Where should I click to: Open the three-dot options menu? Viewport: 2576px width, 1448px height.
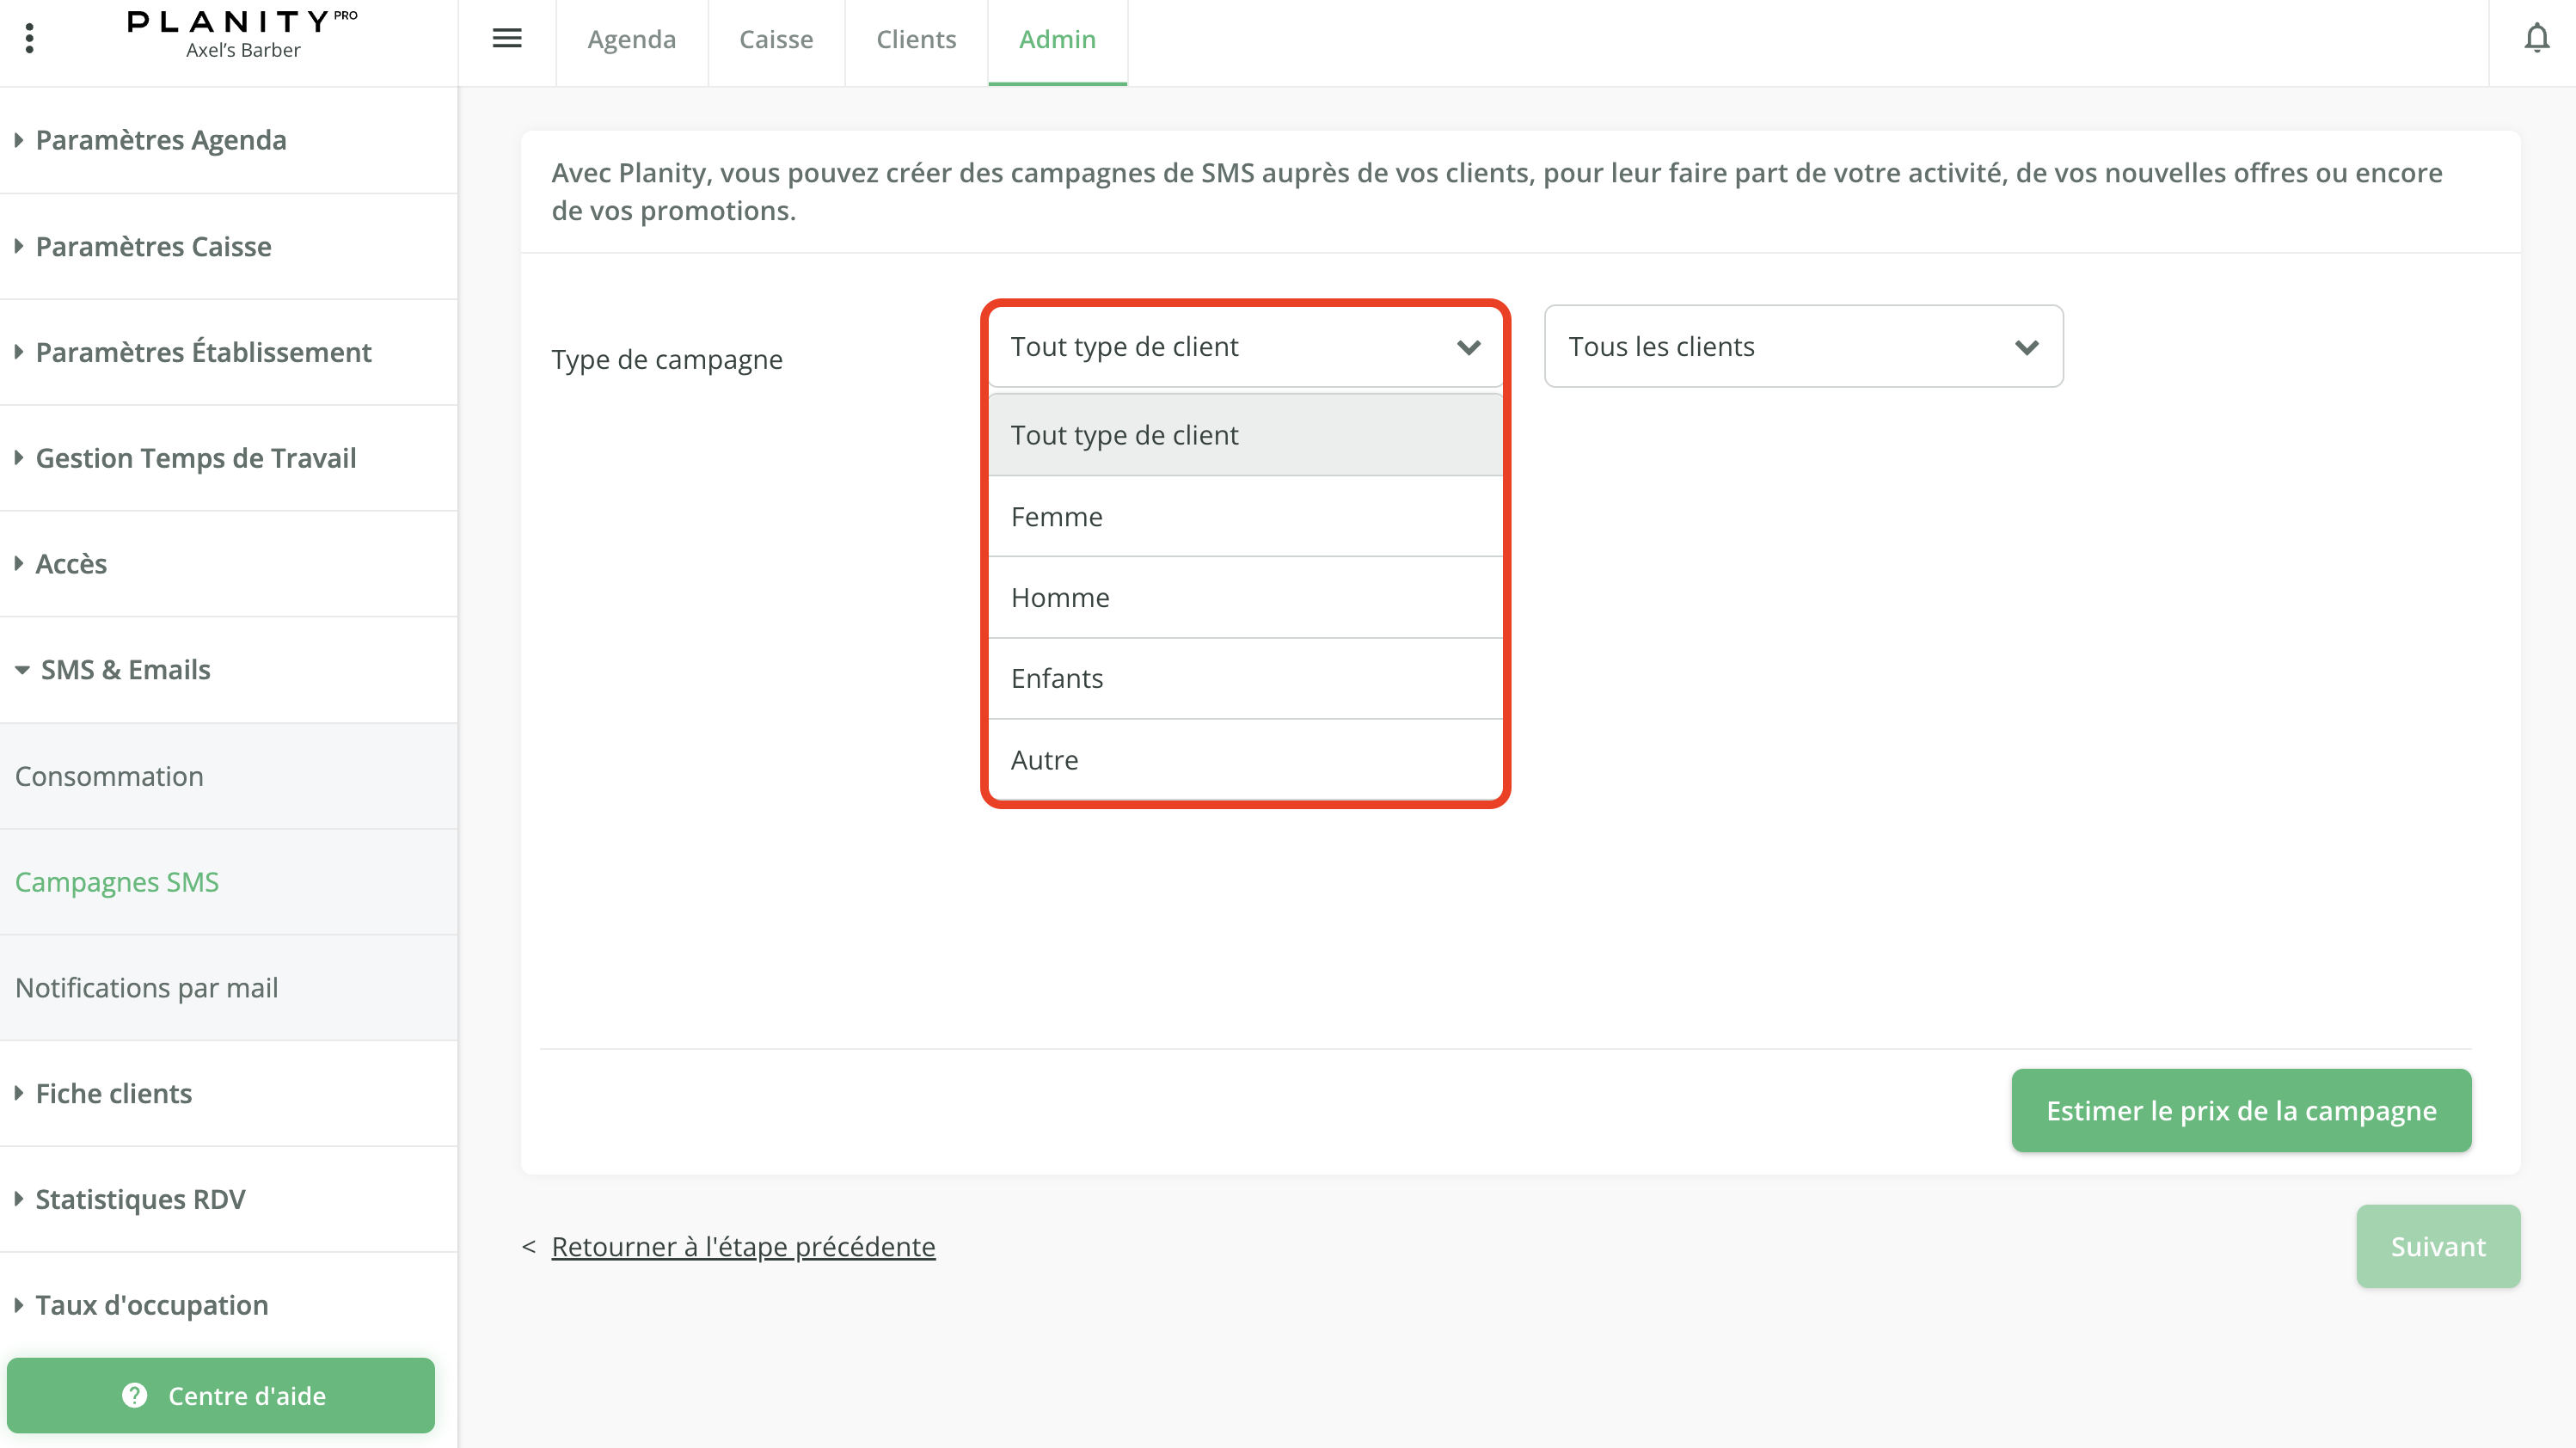(30, 39)
